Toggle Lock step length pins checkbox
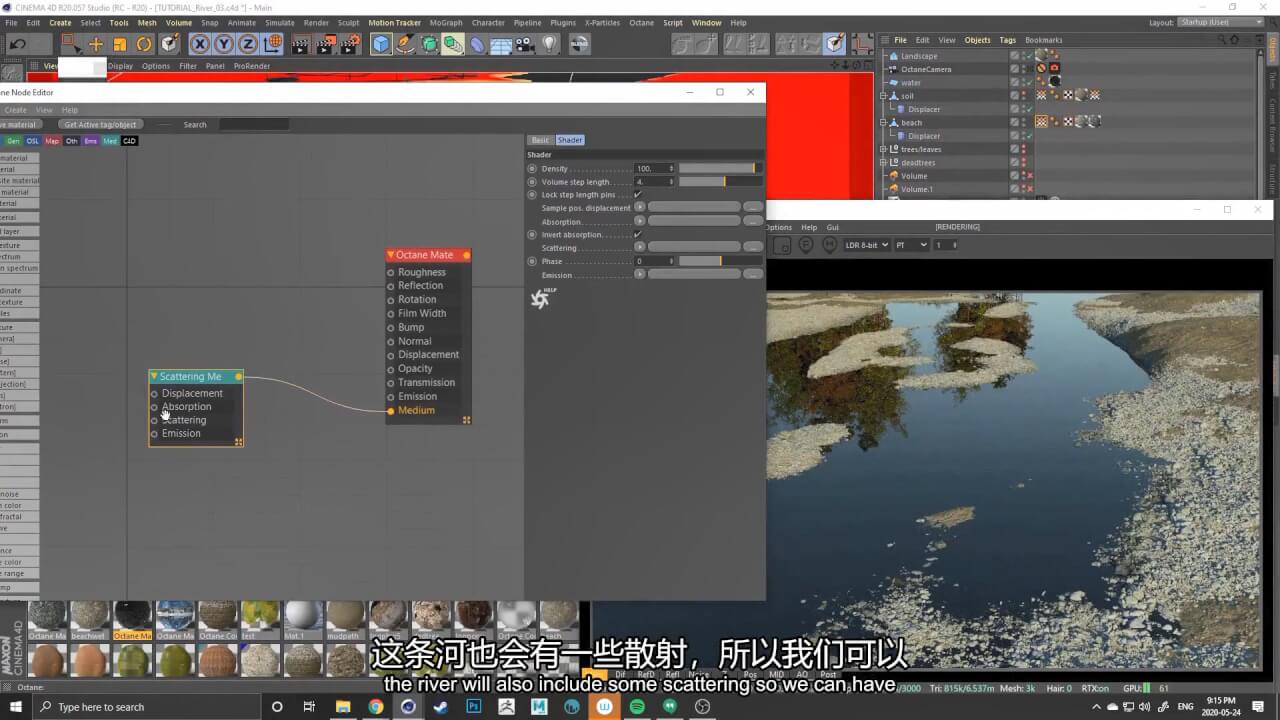1280x720 pixels. (638, 195)
